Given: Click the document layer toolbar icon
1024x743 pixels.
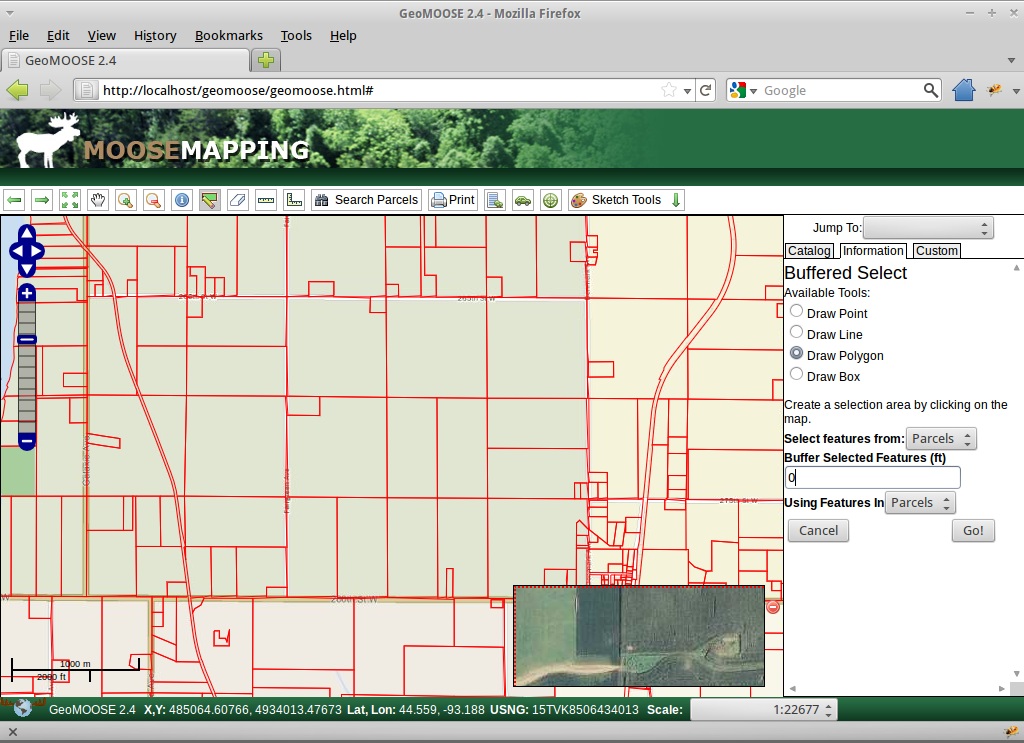Looking at the screenshot, I should pos(495,200).
